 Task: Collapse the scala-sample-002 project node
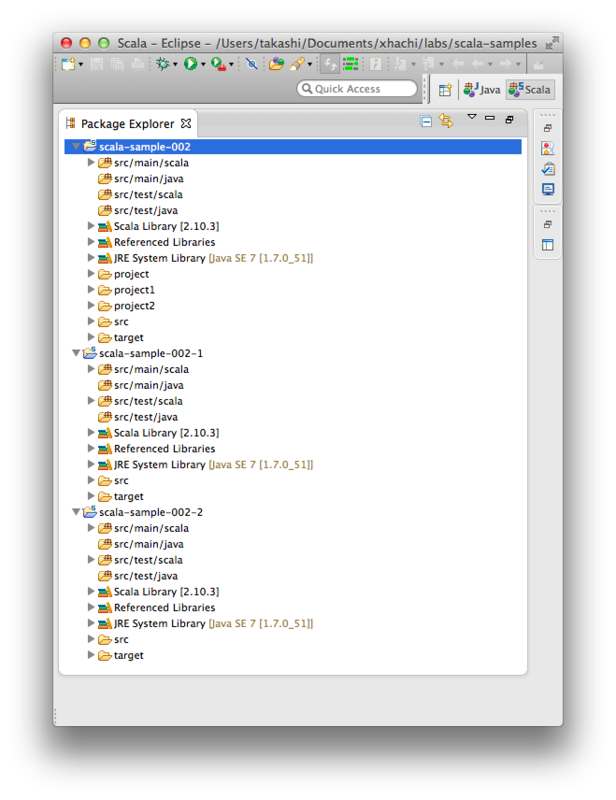click(x=76, y=146)
